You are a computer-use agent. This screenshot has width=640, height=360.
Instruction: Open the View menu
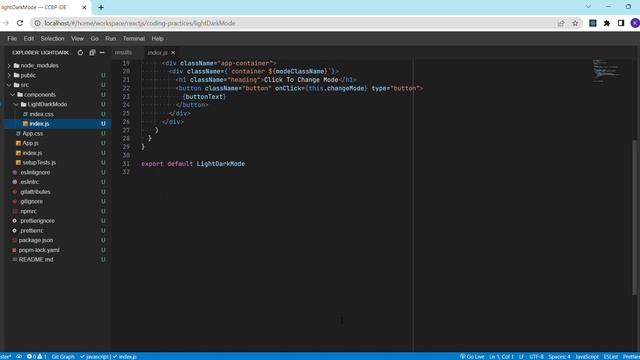click(x=77, y=38)
